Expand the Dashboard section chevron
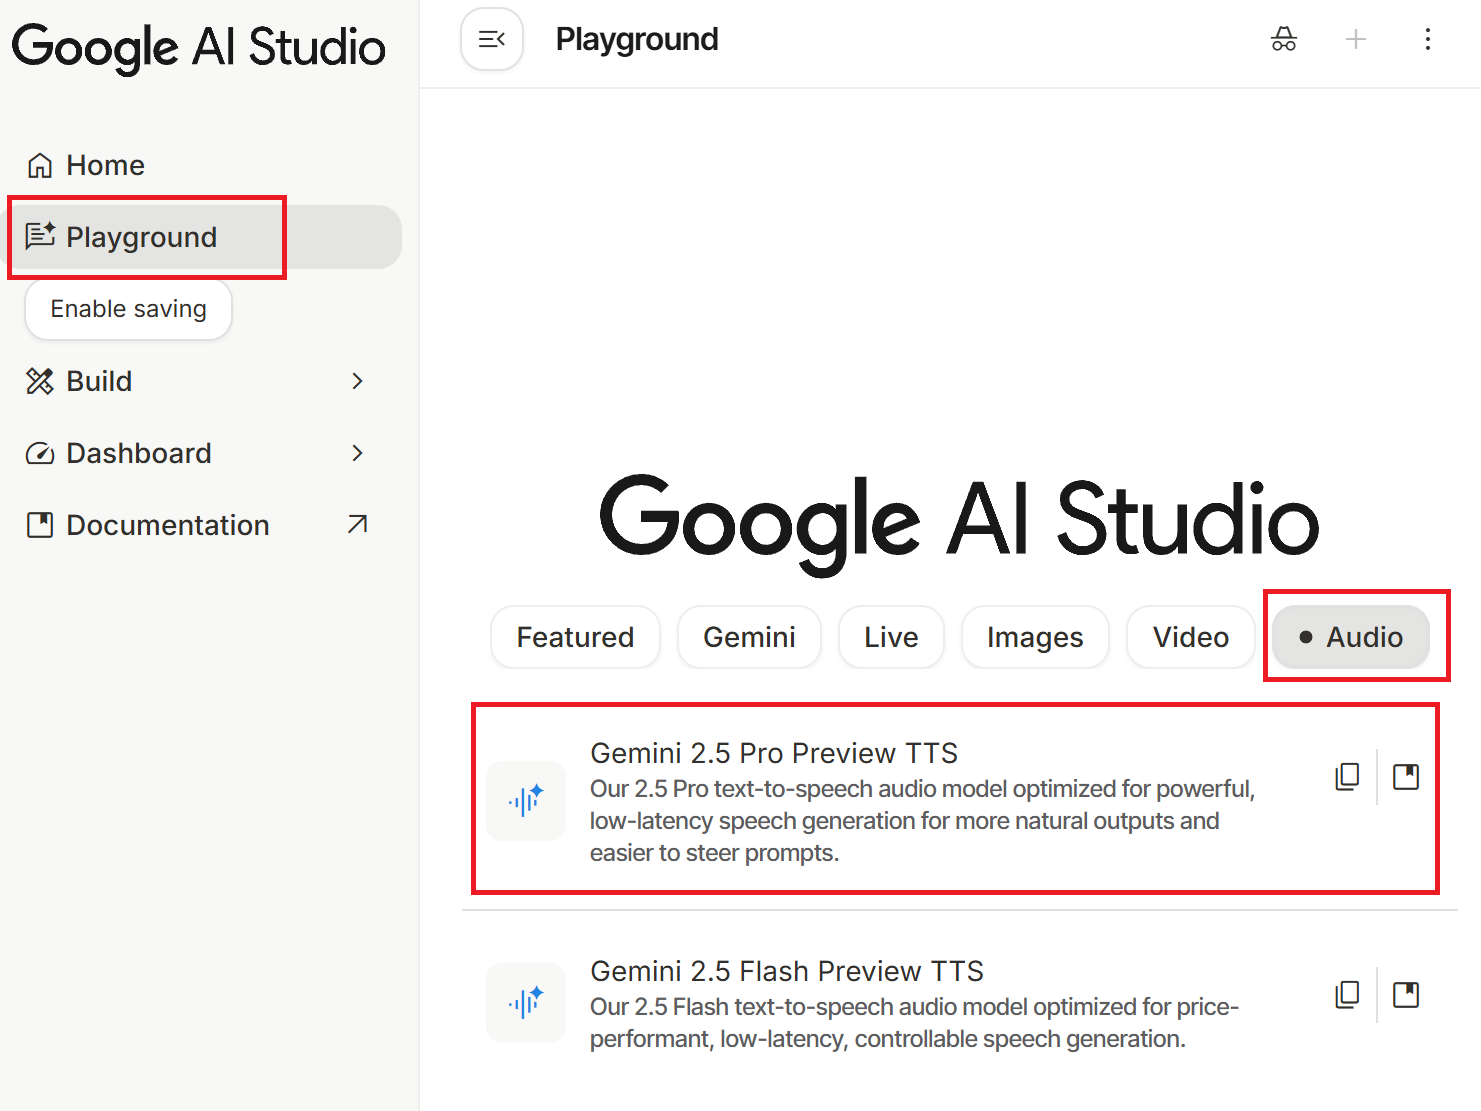This screenshot has width=1481, height=1111. point(357,453)
